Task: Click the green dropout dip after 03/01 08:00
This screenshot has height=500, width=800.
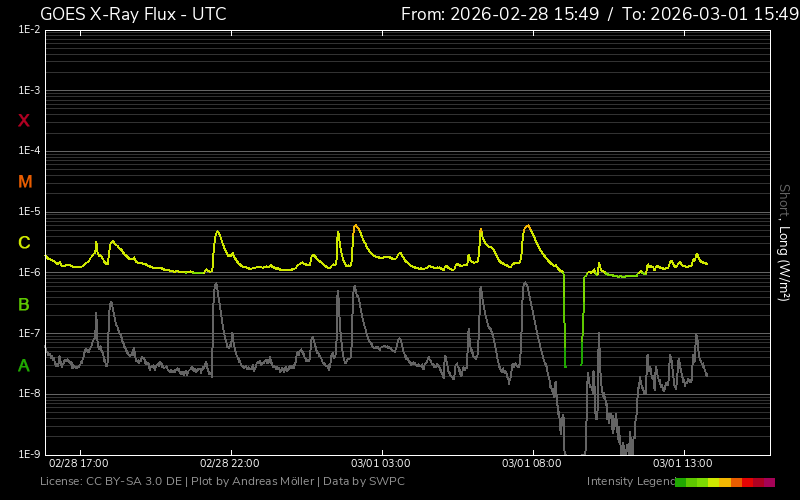Action: click(x=573, y=320)
